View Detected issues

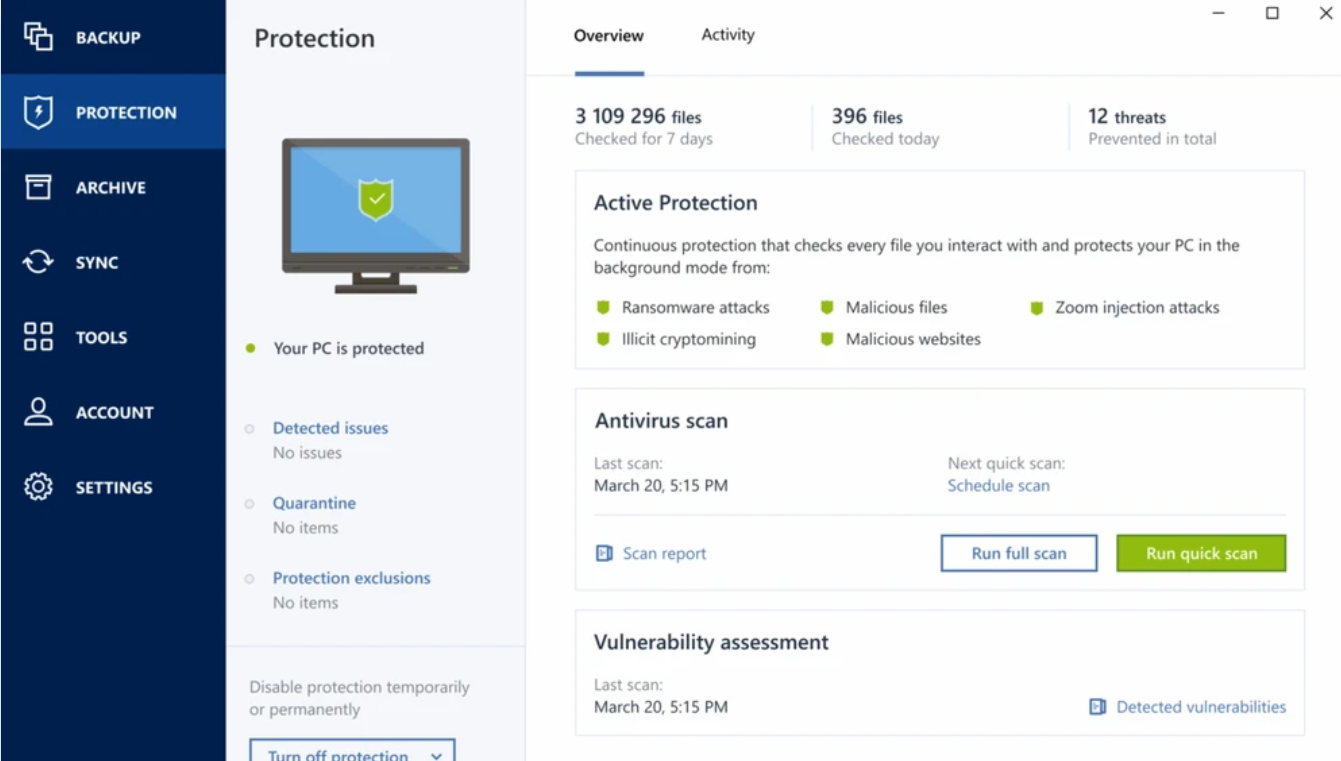pyautogui.click(x=330, y=427)
